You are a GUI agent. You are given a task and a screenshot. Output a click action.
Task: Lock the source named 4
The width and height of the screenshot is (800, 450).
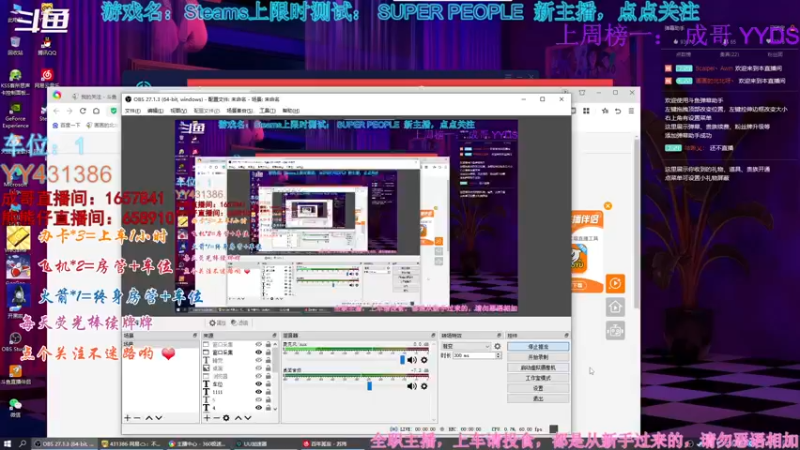coord(268,408)
